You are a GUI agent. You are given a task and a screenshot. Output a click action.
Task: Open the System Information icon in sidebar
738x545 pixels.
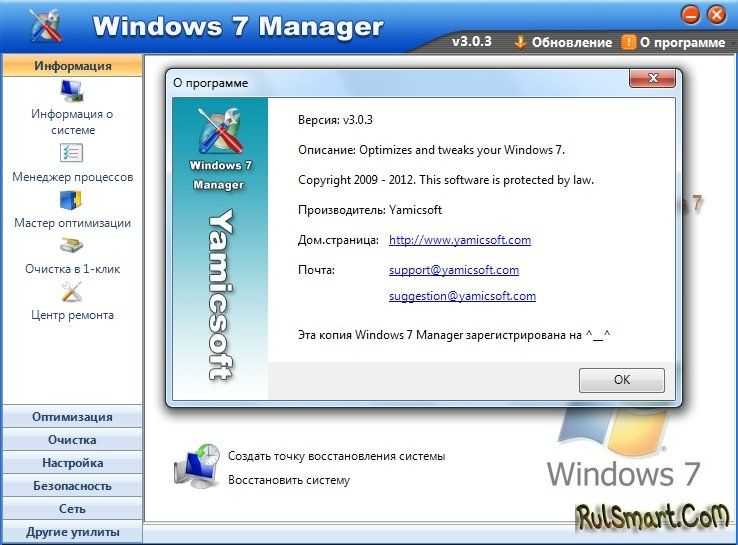tap(72, 91)
